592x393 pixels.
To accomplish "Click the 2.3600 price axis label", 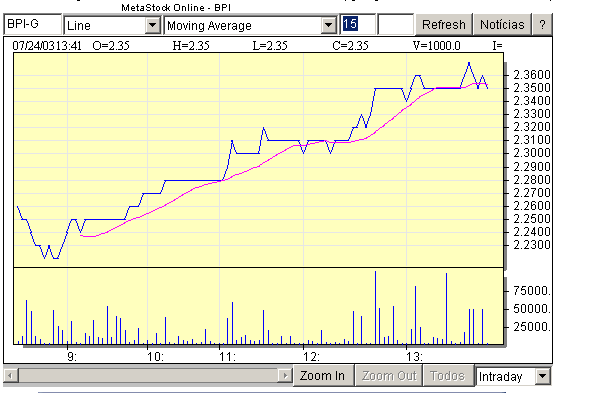I will [532, 75].
